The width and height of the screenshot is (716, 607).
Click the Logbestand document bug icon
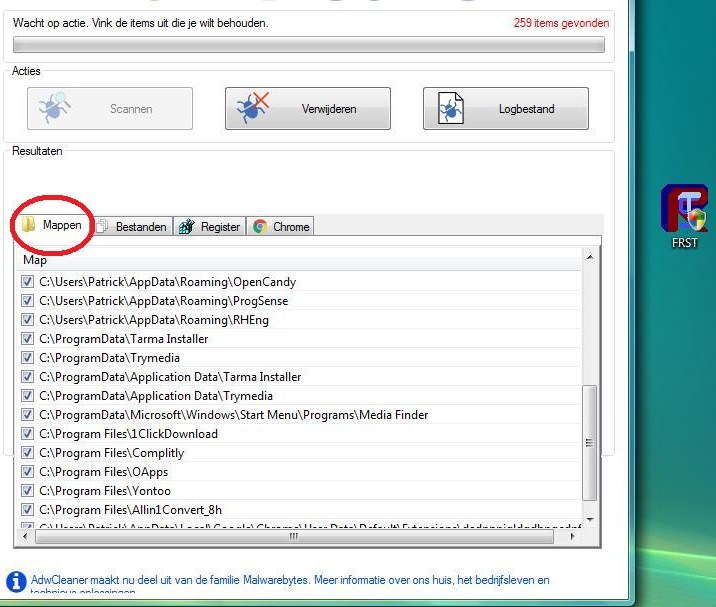[451, 108]
